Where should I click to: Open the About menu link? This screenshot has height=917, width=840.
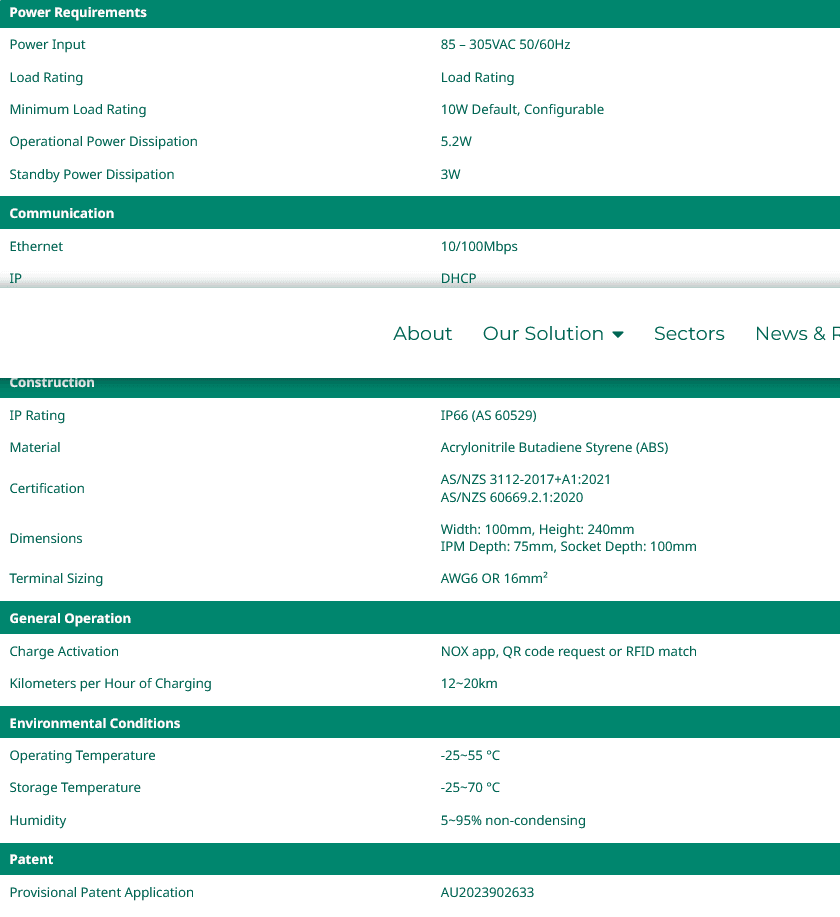pyautogui.click(x=422, y=334)
